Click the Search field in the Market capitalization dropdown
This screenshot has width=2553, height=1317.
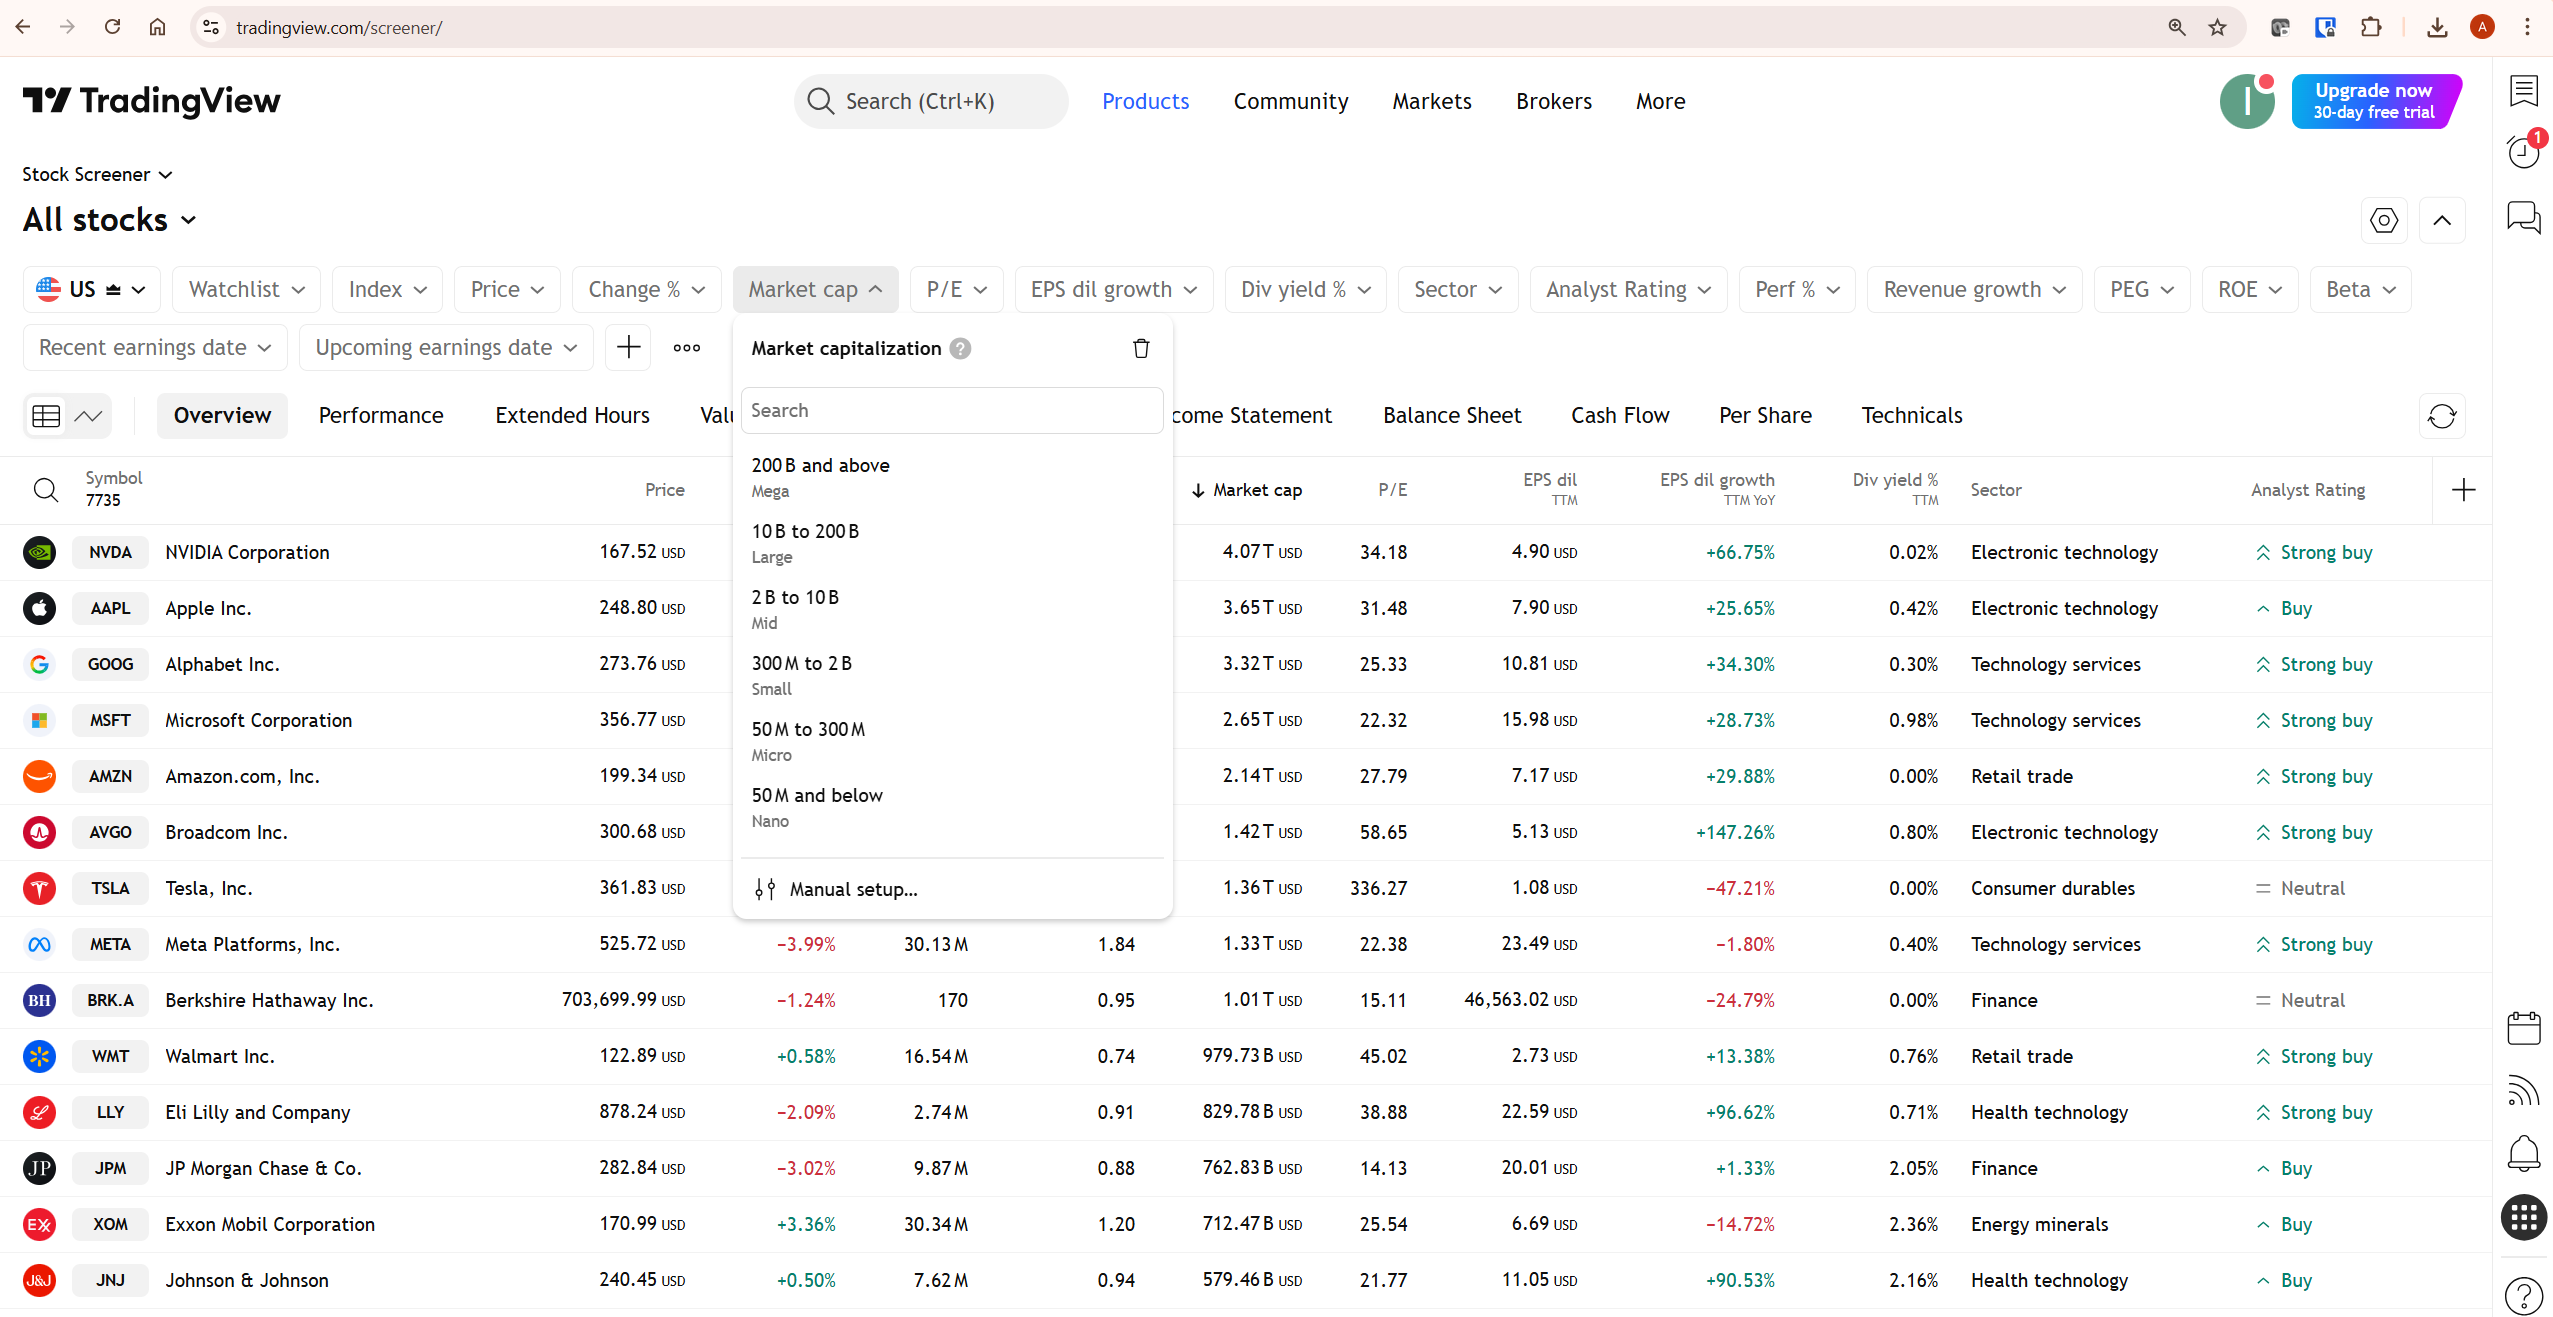click(x=951, y=410)
